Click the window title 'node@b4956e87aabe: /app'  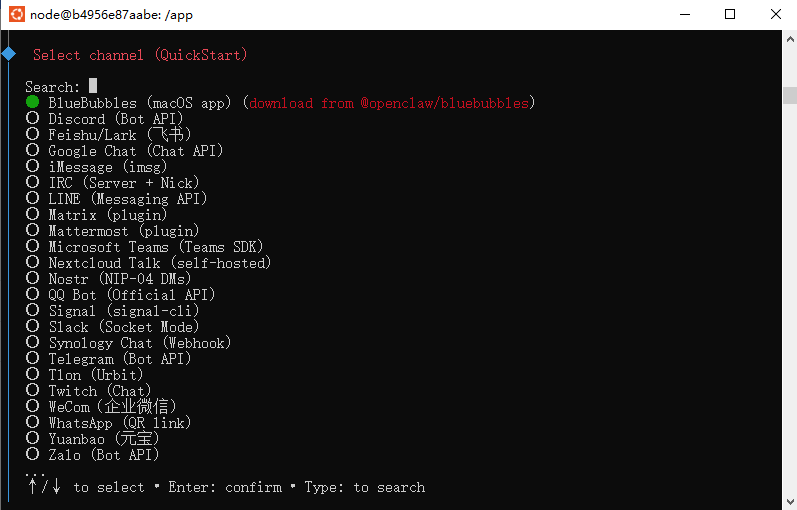tap(111, 15)
